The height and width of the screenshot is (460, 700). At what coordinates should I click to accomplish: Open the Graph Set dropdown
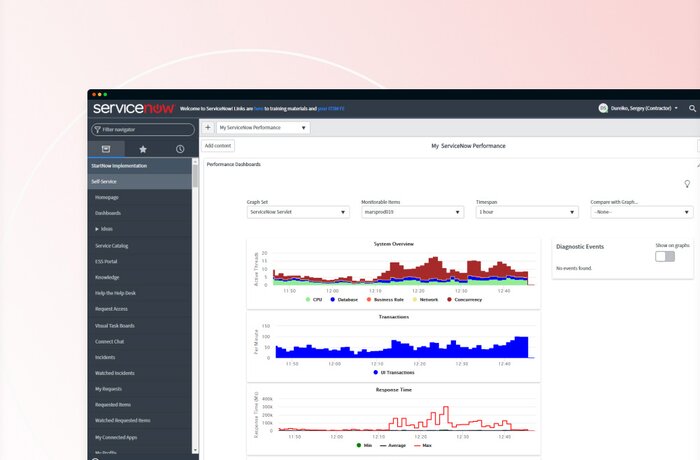pos(298,212)
